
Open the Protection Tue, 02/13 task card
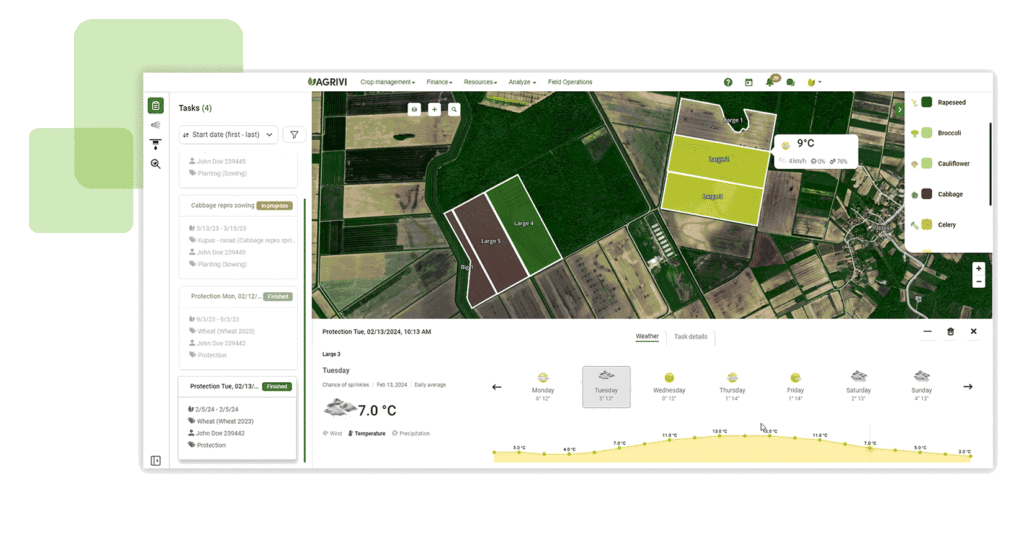pyautogui.click(x=238, y=418)
